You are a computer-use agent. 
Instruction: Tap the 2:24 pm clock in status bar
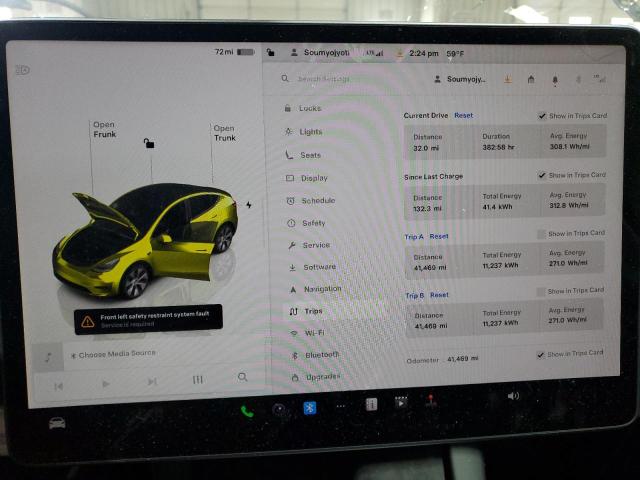click(x=424, y=53)
